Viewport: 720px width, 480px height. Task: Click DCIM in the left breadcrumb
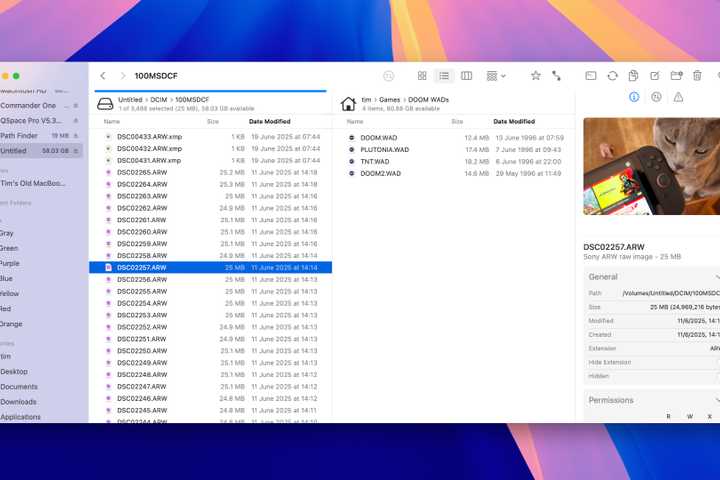(159, 100)
